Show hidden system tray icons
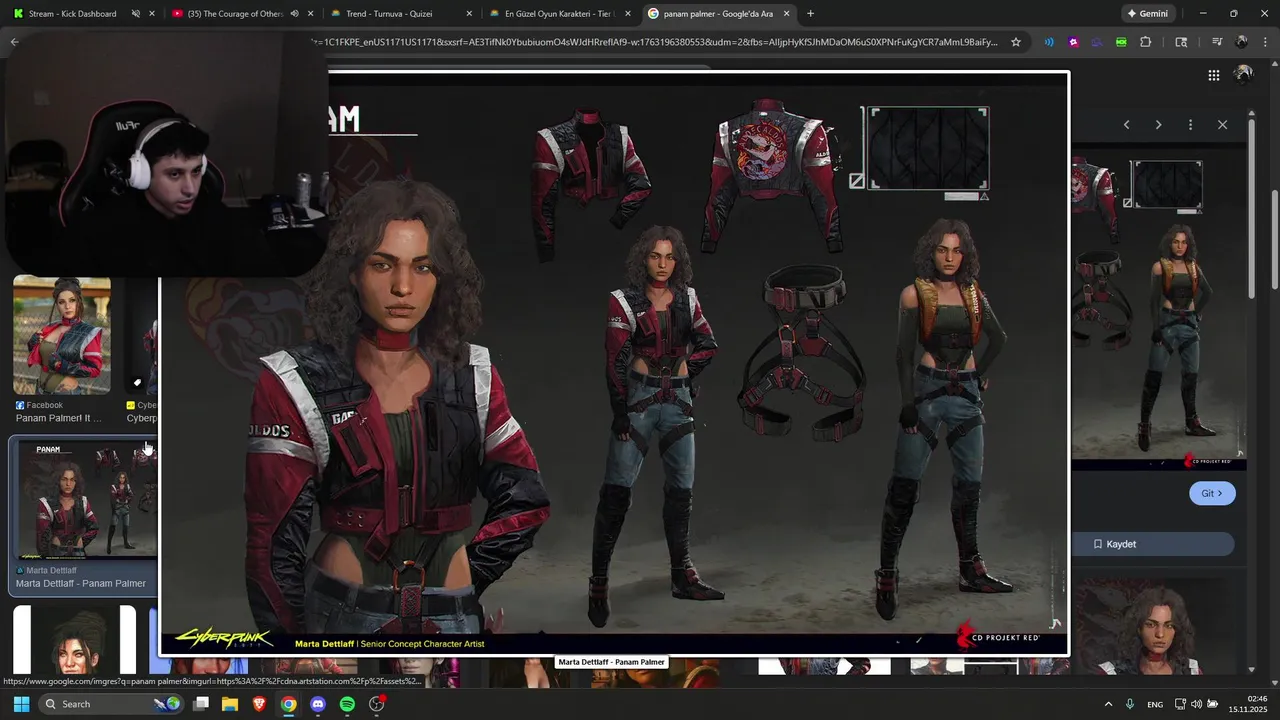The image size is (1280, 720). (x=1108, y=705)
